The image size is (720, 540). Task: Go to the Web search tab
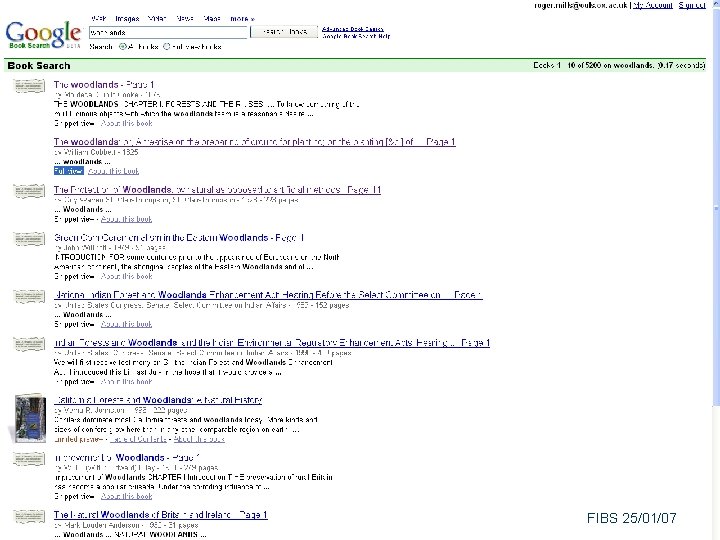pyautogui.click(x=99, y=19)
